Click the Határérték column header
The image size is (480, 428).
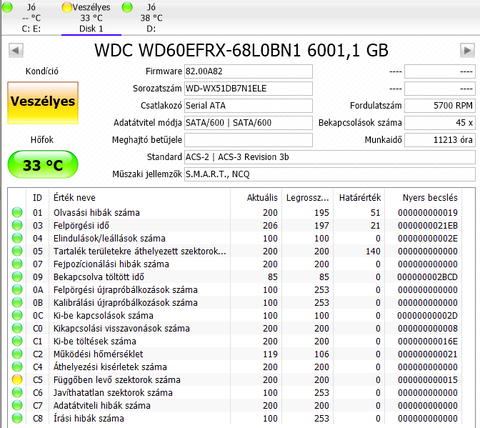360,198
